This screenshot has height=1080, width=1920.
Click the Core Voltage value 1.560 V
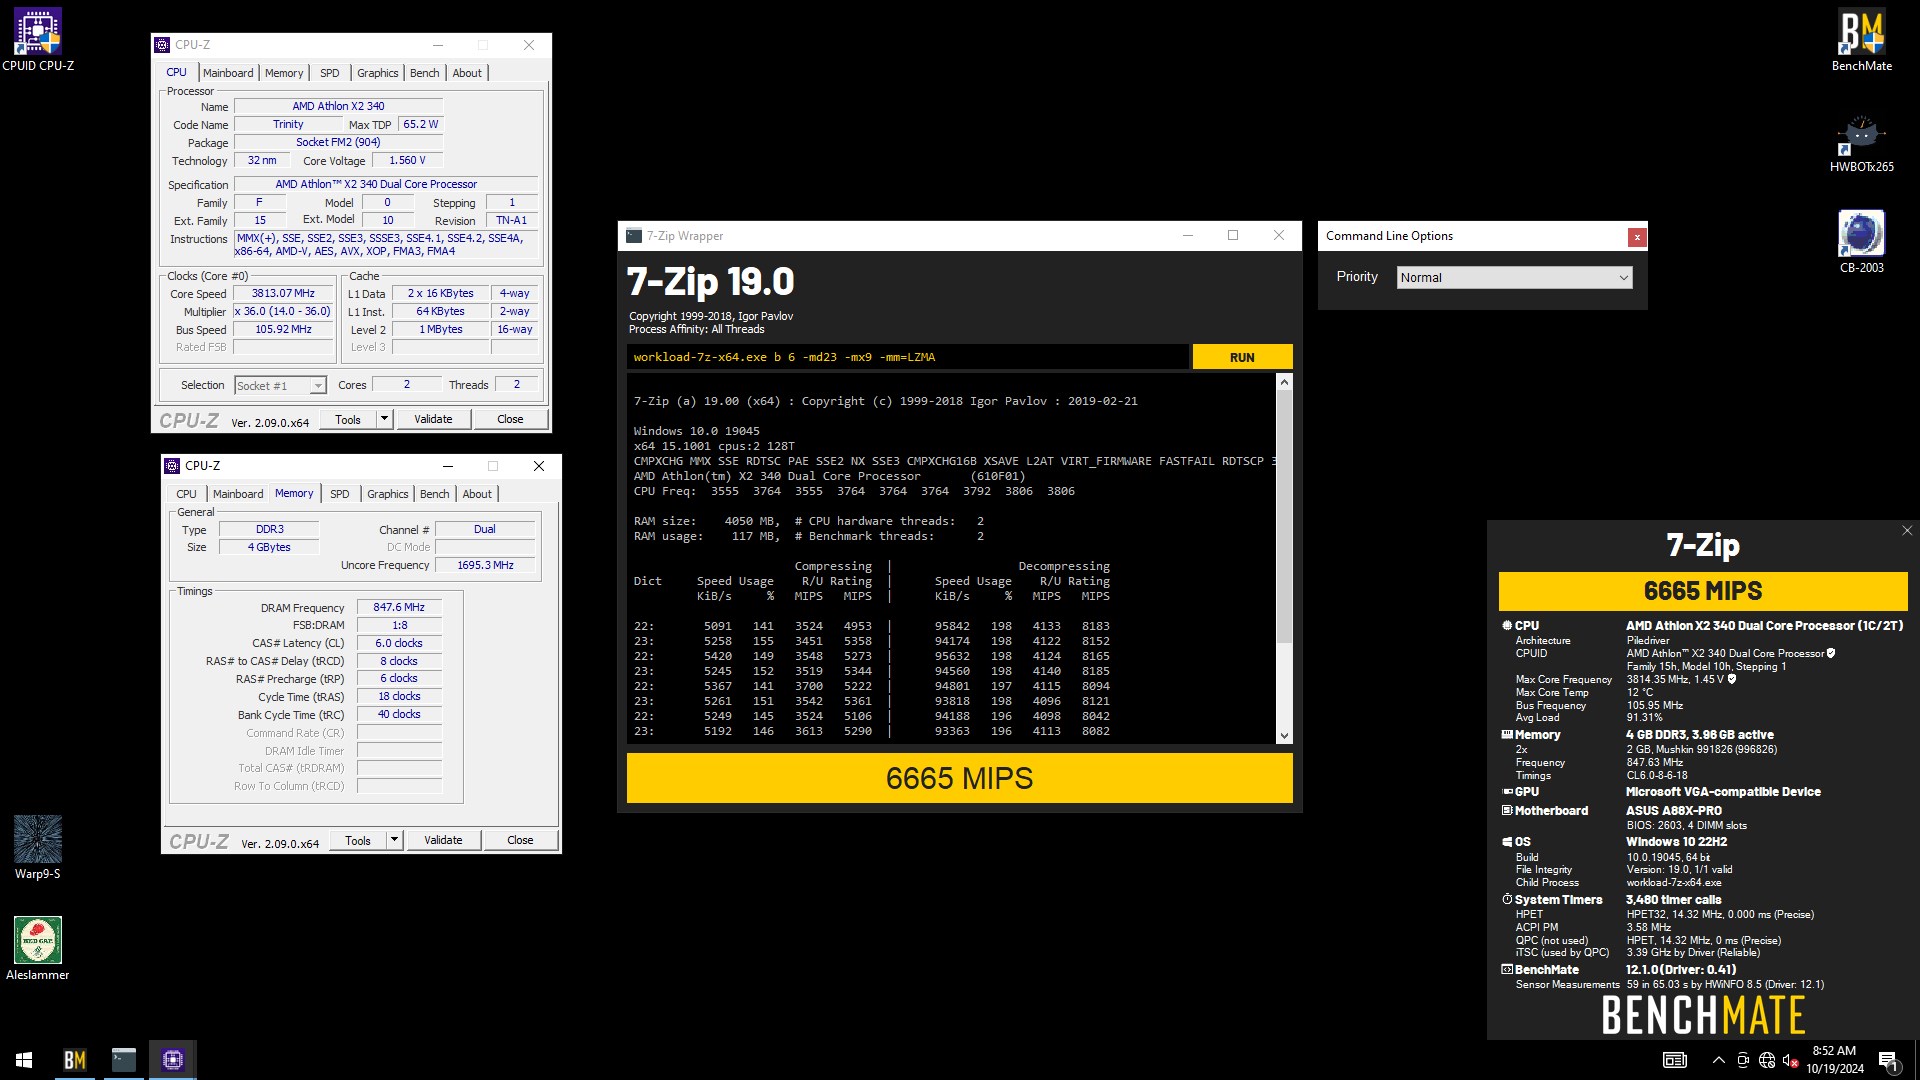(x=407, y=161)
